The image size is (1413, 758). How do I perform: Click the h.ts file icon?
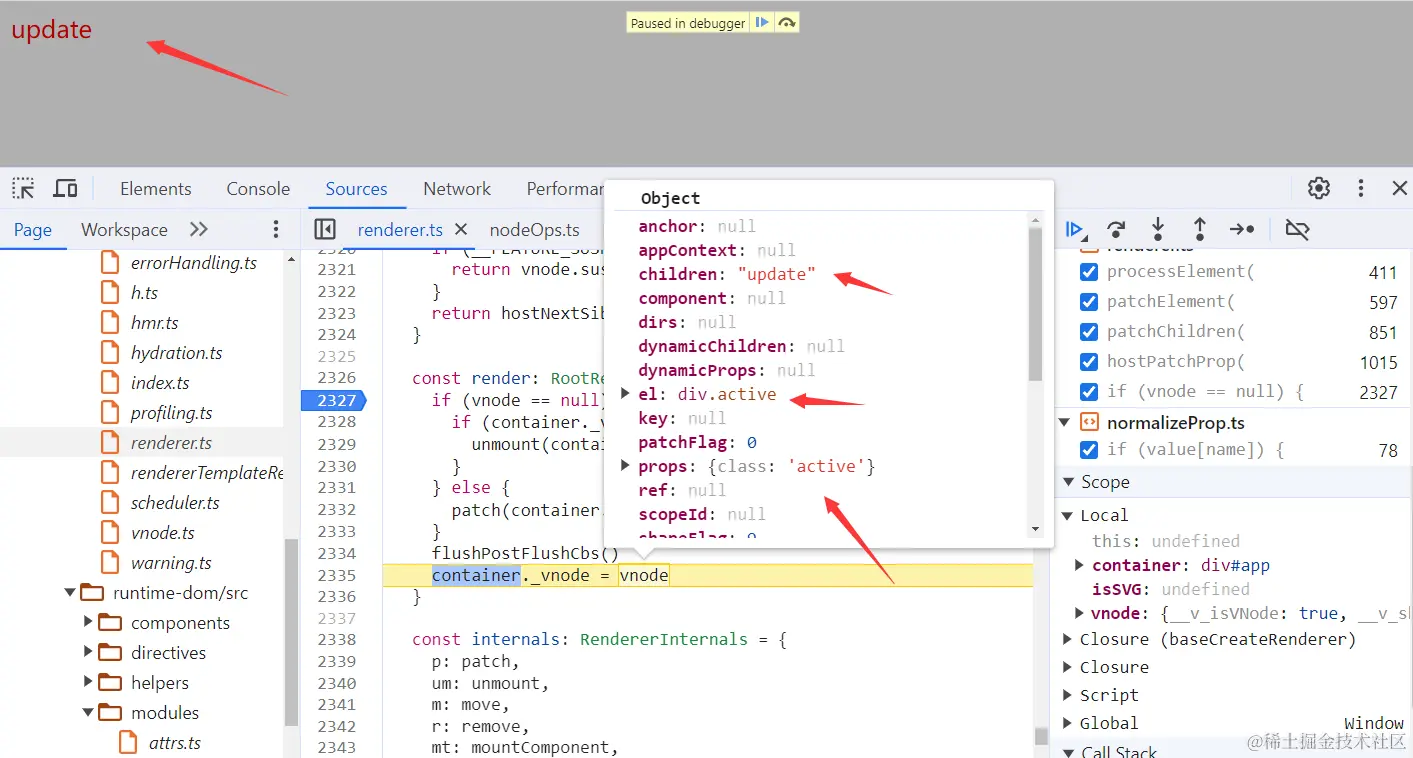111,293
